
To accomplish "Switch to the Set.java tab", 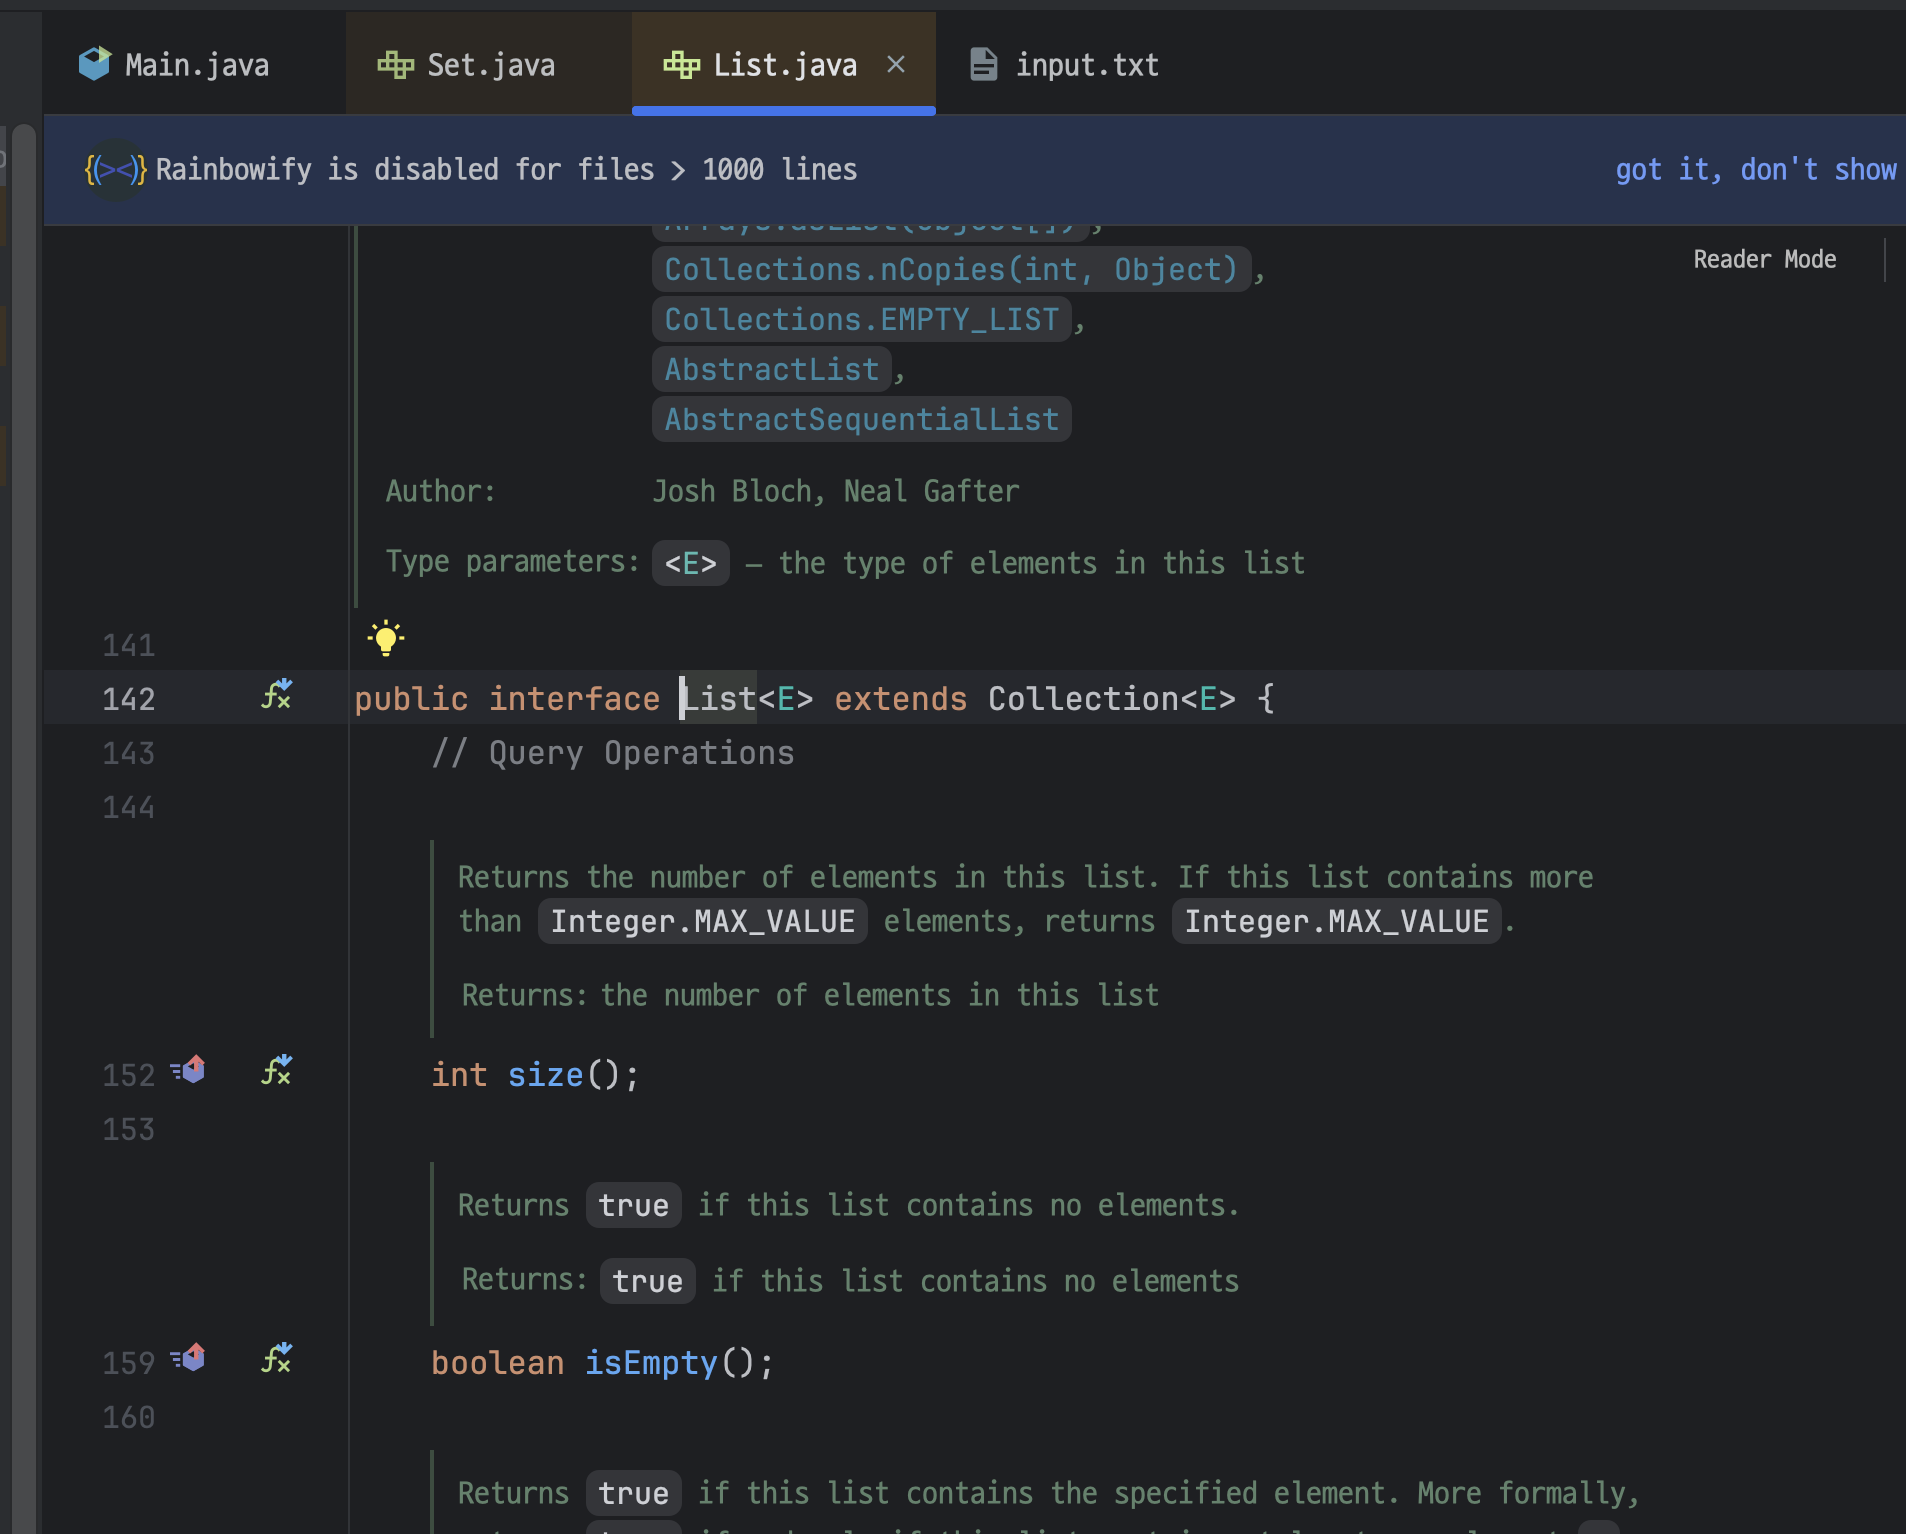I will (x=490, y=64).
